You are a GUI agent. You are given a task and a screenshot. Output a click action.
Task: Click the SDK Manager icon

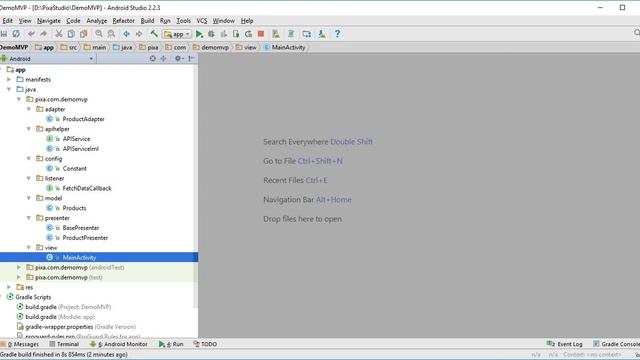(x=322, y=34)
